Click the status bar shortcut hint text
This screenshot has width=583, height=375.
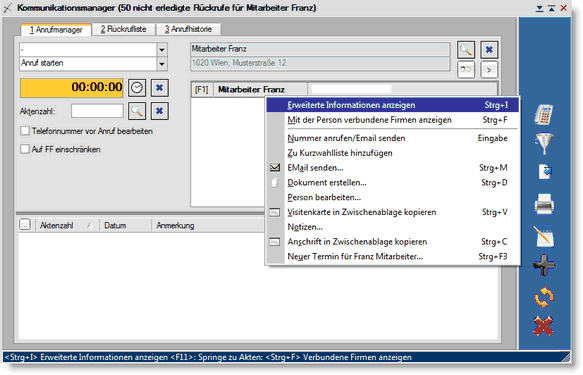[208, 357]
